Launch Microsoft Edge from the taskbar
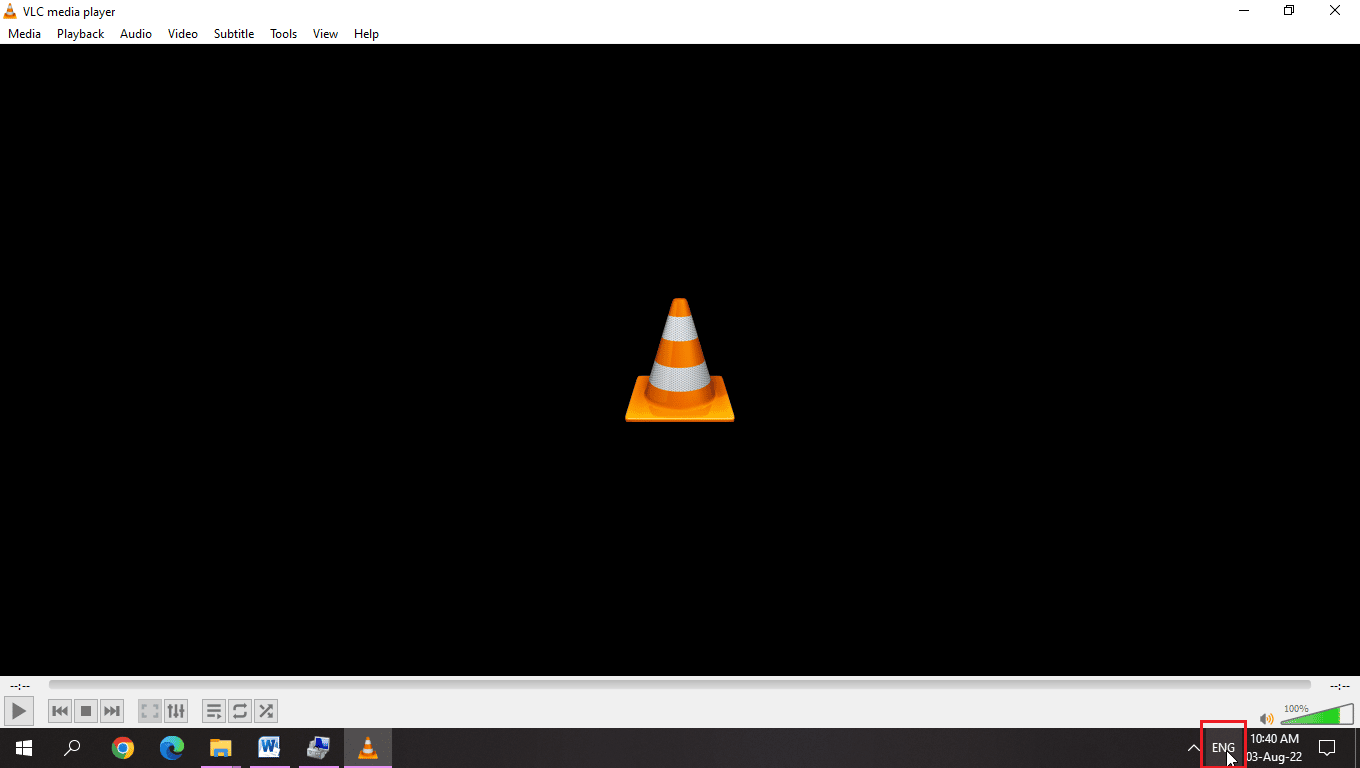Image resolution: width=1360 pixels, height=768 pixels. [172, 748]
